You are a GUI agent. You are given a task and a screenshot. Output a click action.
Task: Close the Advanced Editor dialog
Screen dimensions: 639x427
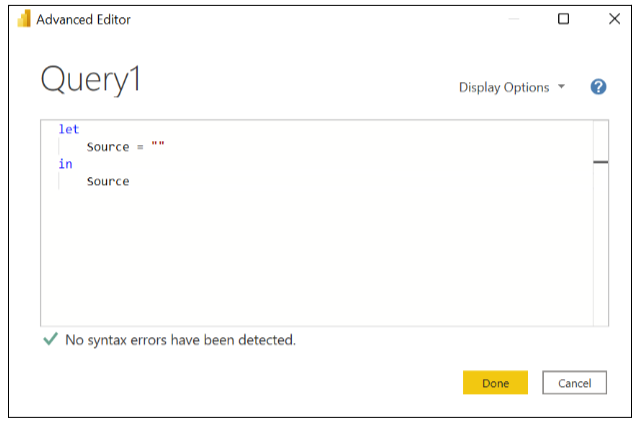point(614,19)
